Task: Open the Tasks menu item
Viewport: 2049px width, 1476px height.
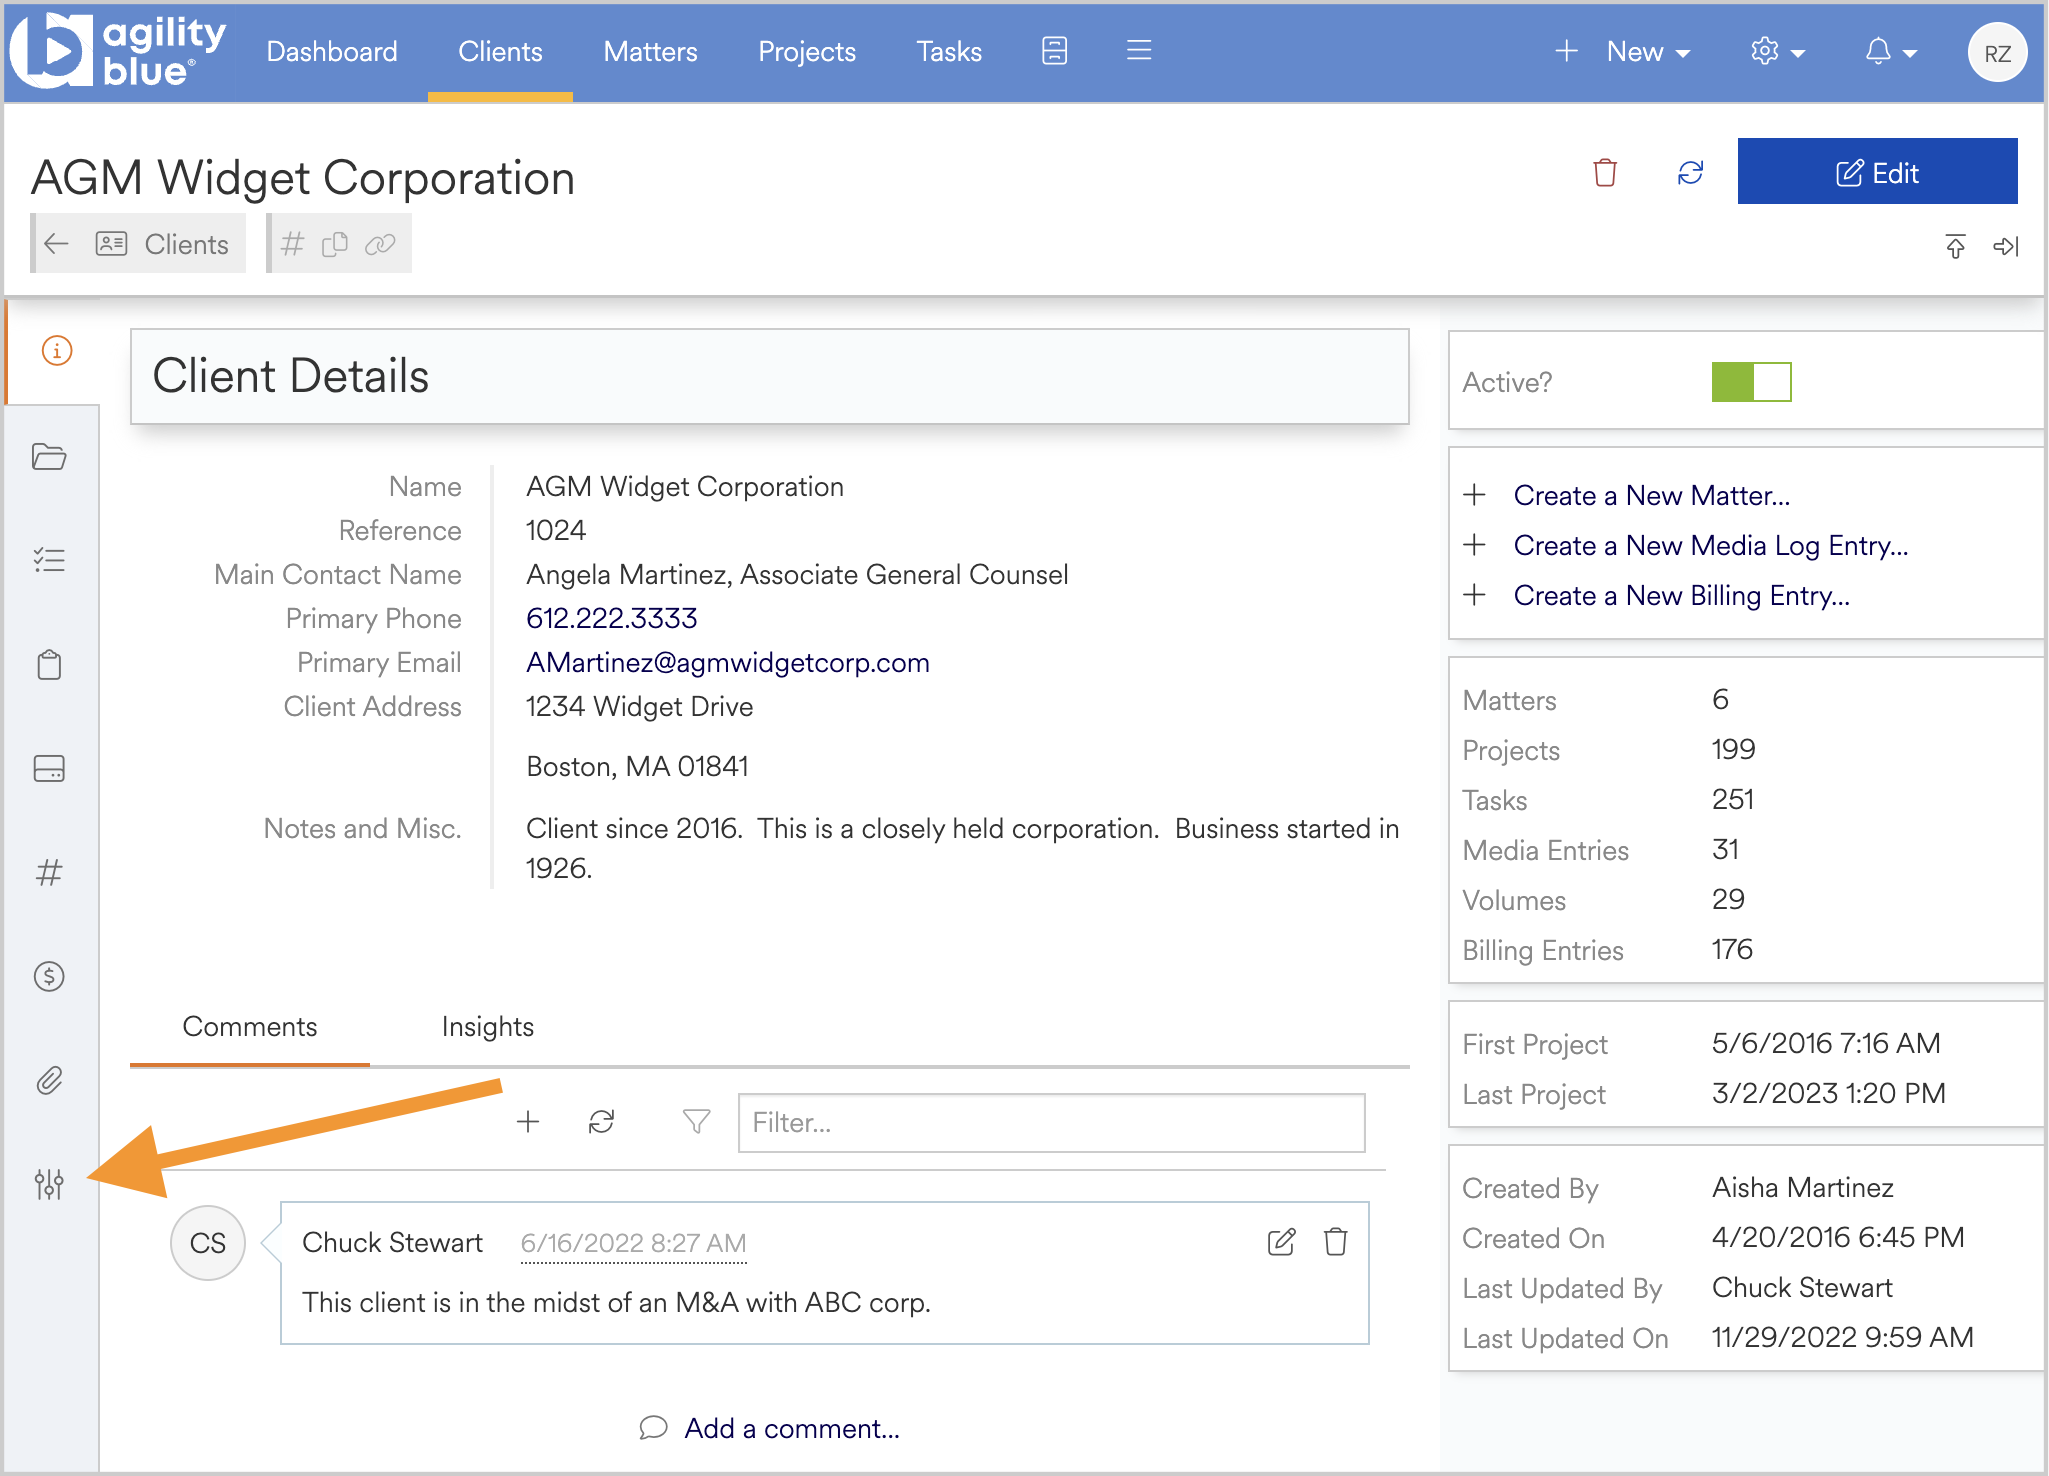Action: tap(949, 51)
